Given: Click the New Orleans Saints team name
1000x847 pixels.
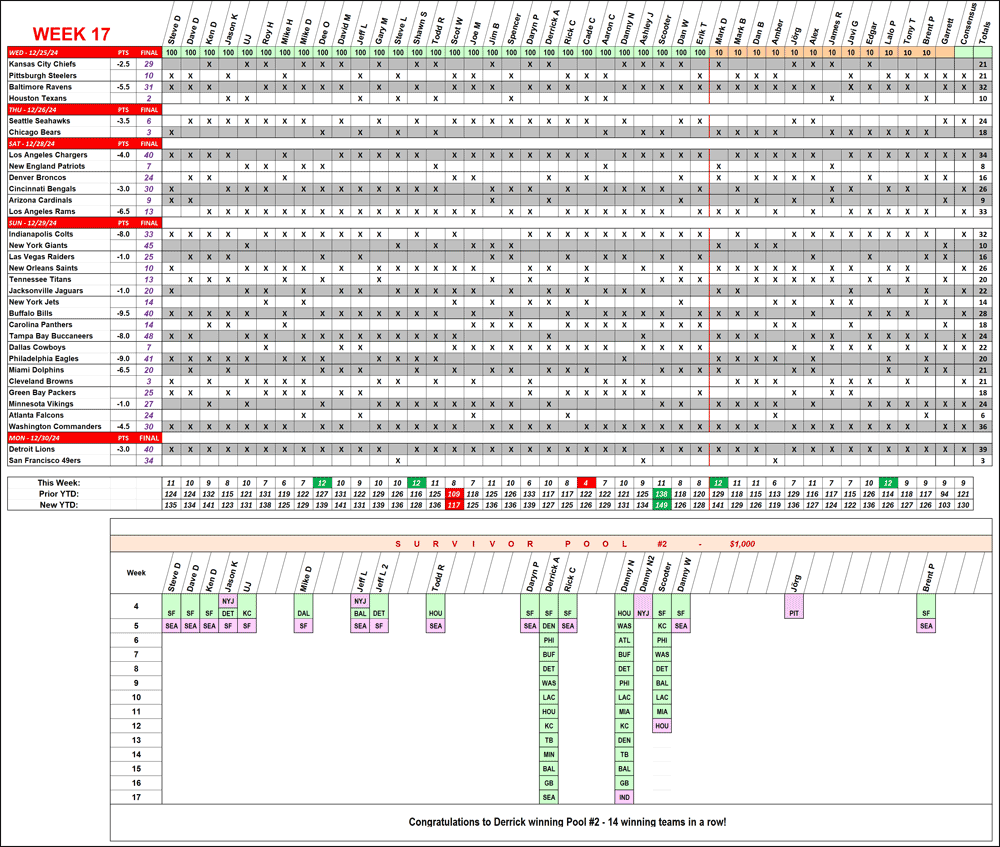Looking at the screenshot, I should (43, 269).
